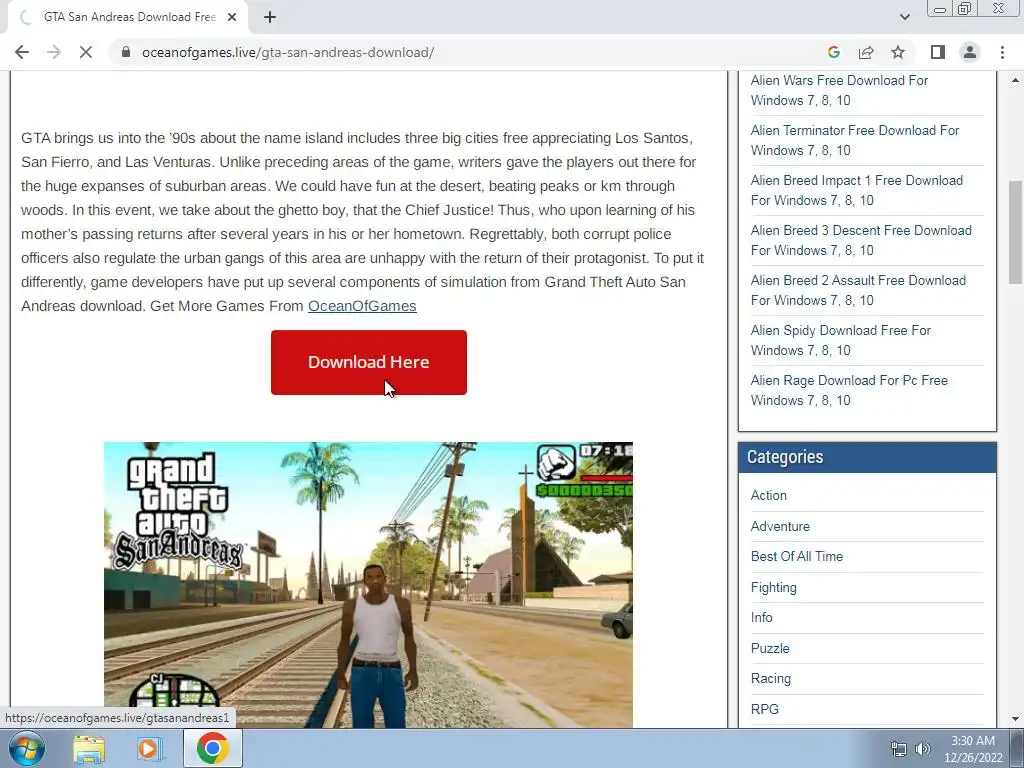Select the Fighting category
This screenshot has width=1024, height=768.
[773, 587]
